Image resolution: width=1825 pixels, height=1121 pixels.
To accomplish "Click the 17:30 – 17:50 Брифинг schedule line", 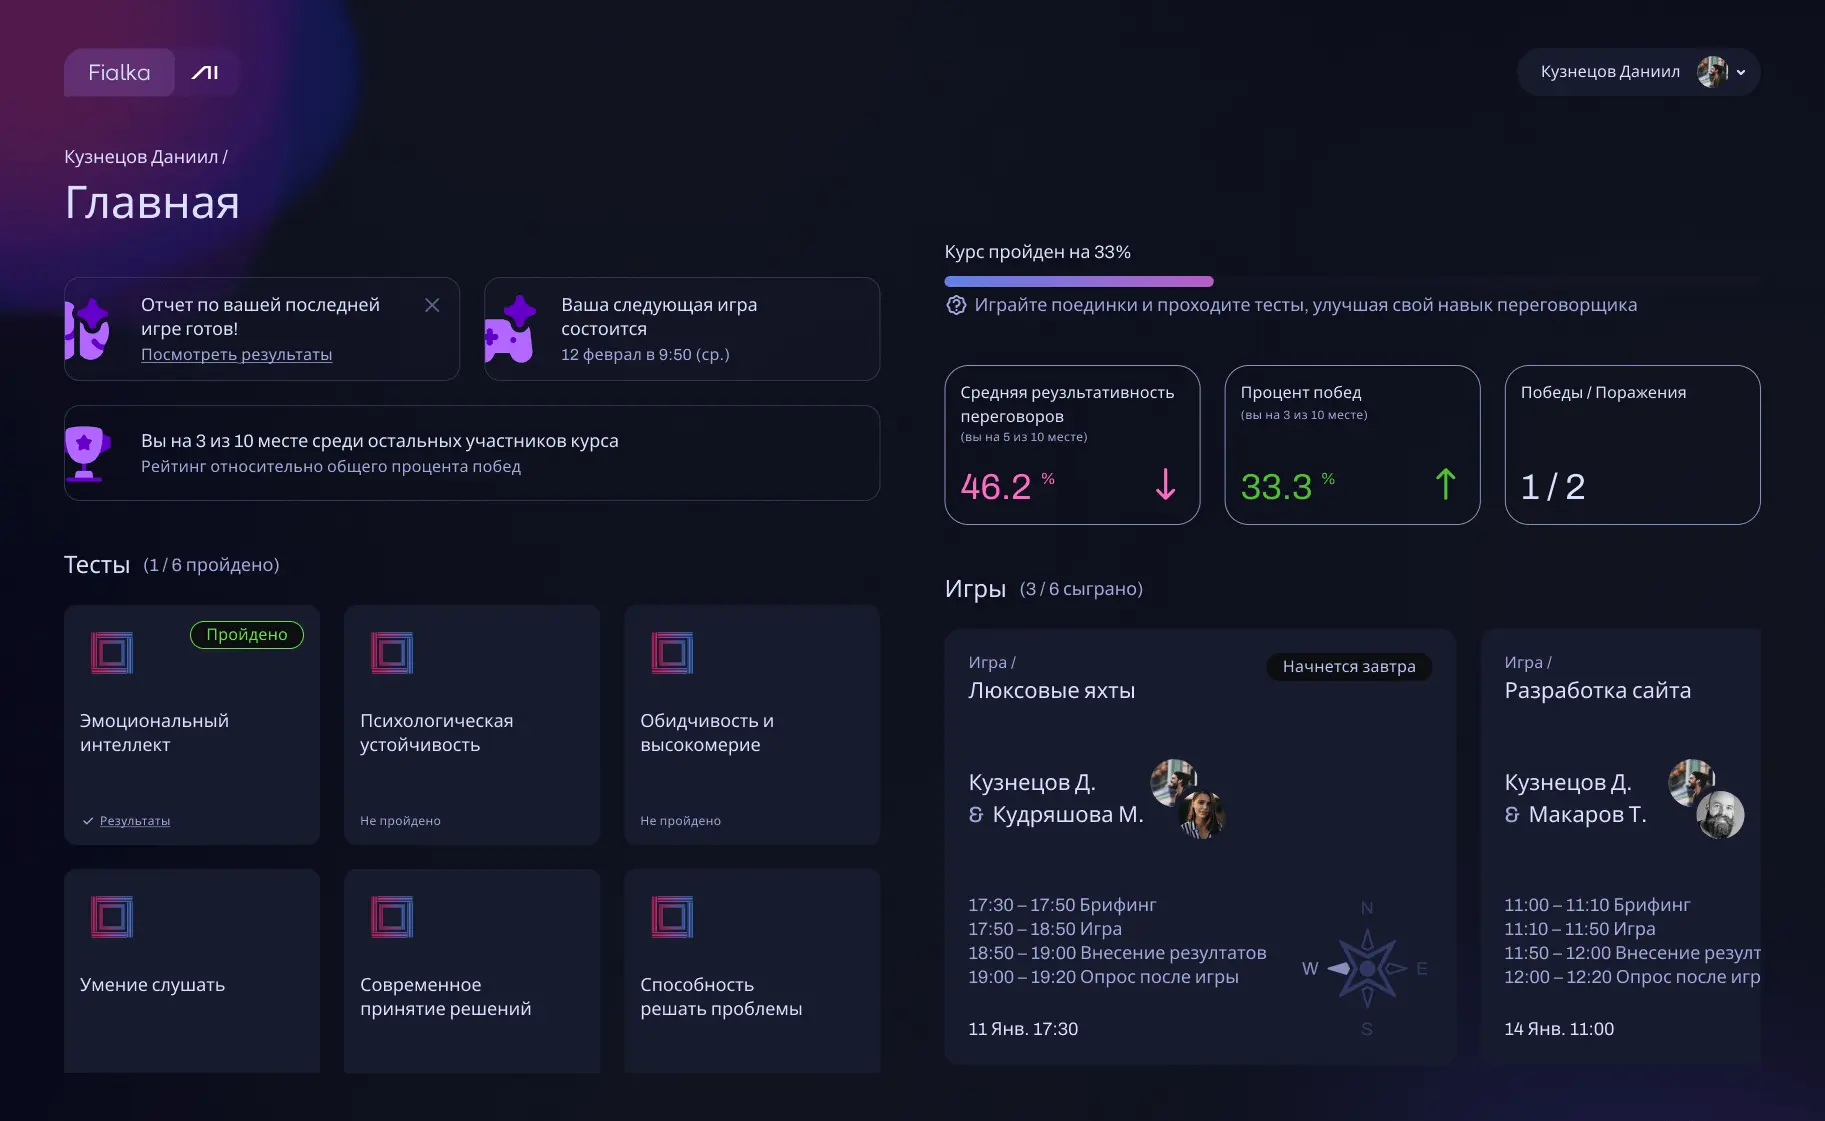I will [1062, 905].
